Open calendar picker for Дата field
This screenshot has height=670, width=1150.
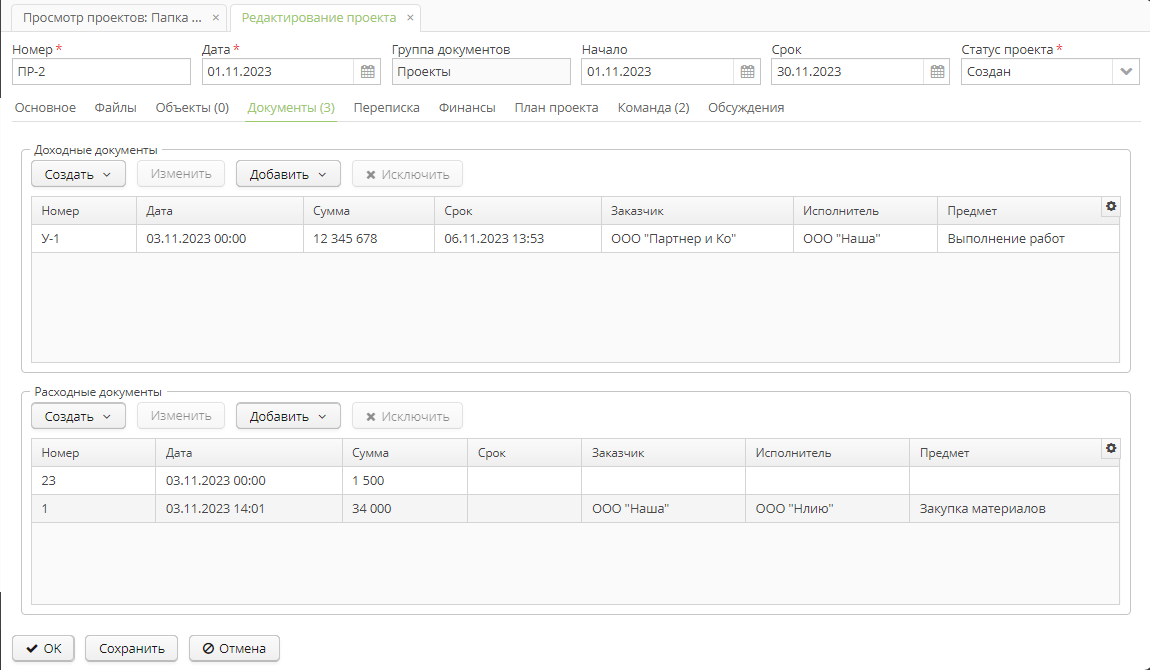pos(367,72)
